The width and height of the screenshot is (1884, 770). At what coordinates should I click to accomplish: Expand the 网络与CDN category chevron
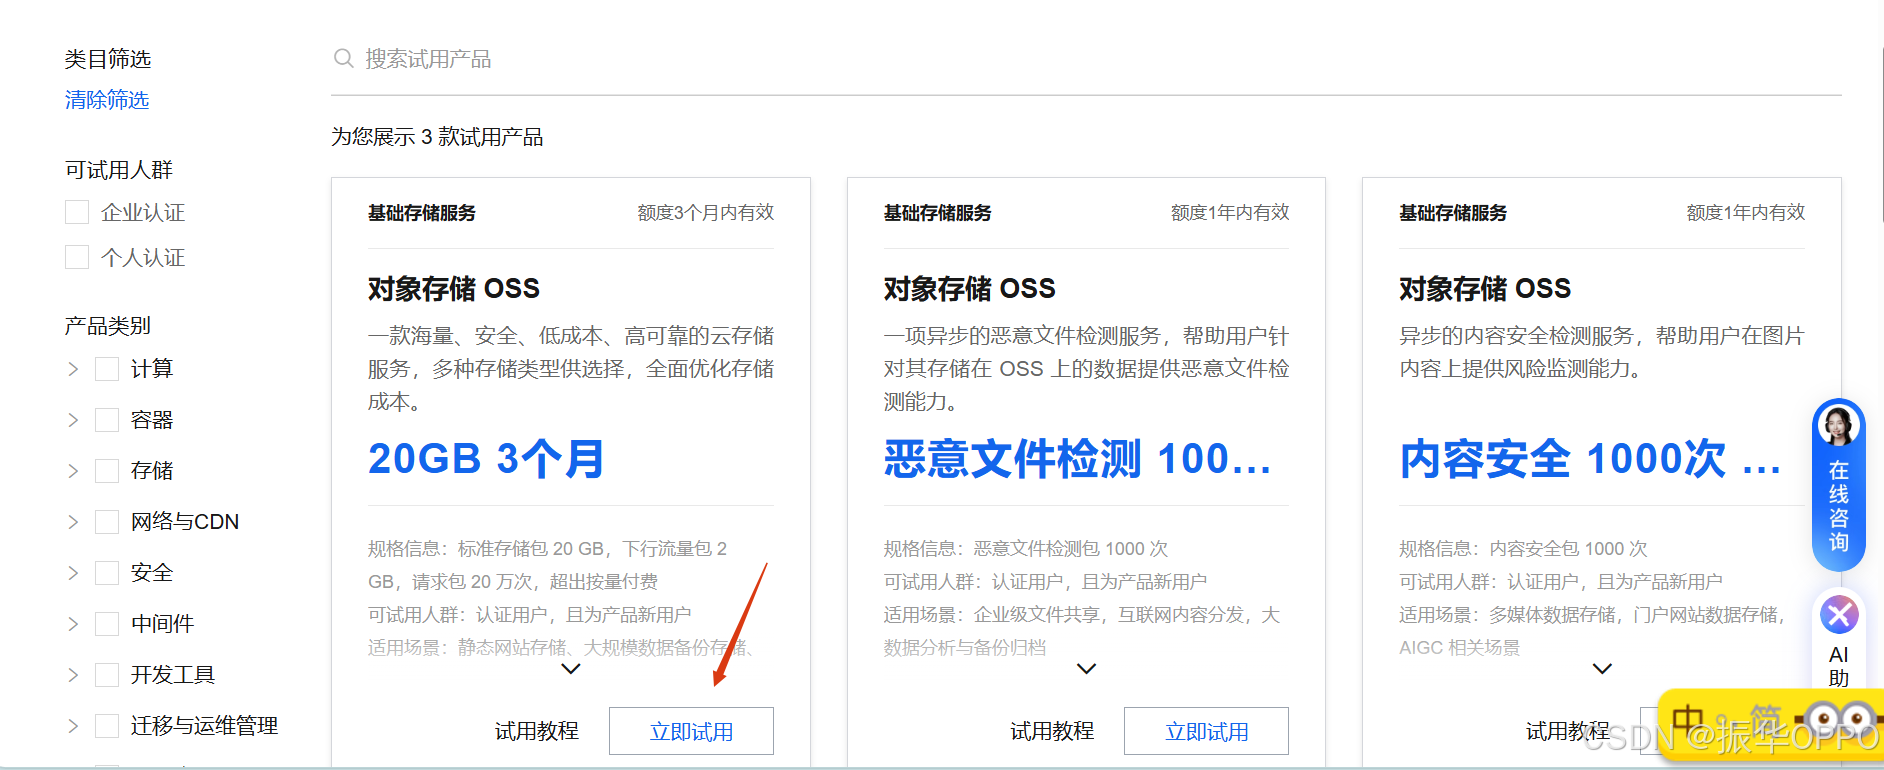[73, 522]
